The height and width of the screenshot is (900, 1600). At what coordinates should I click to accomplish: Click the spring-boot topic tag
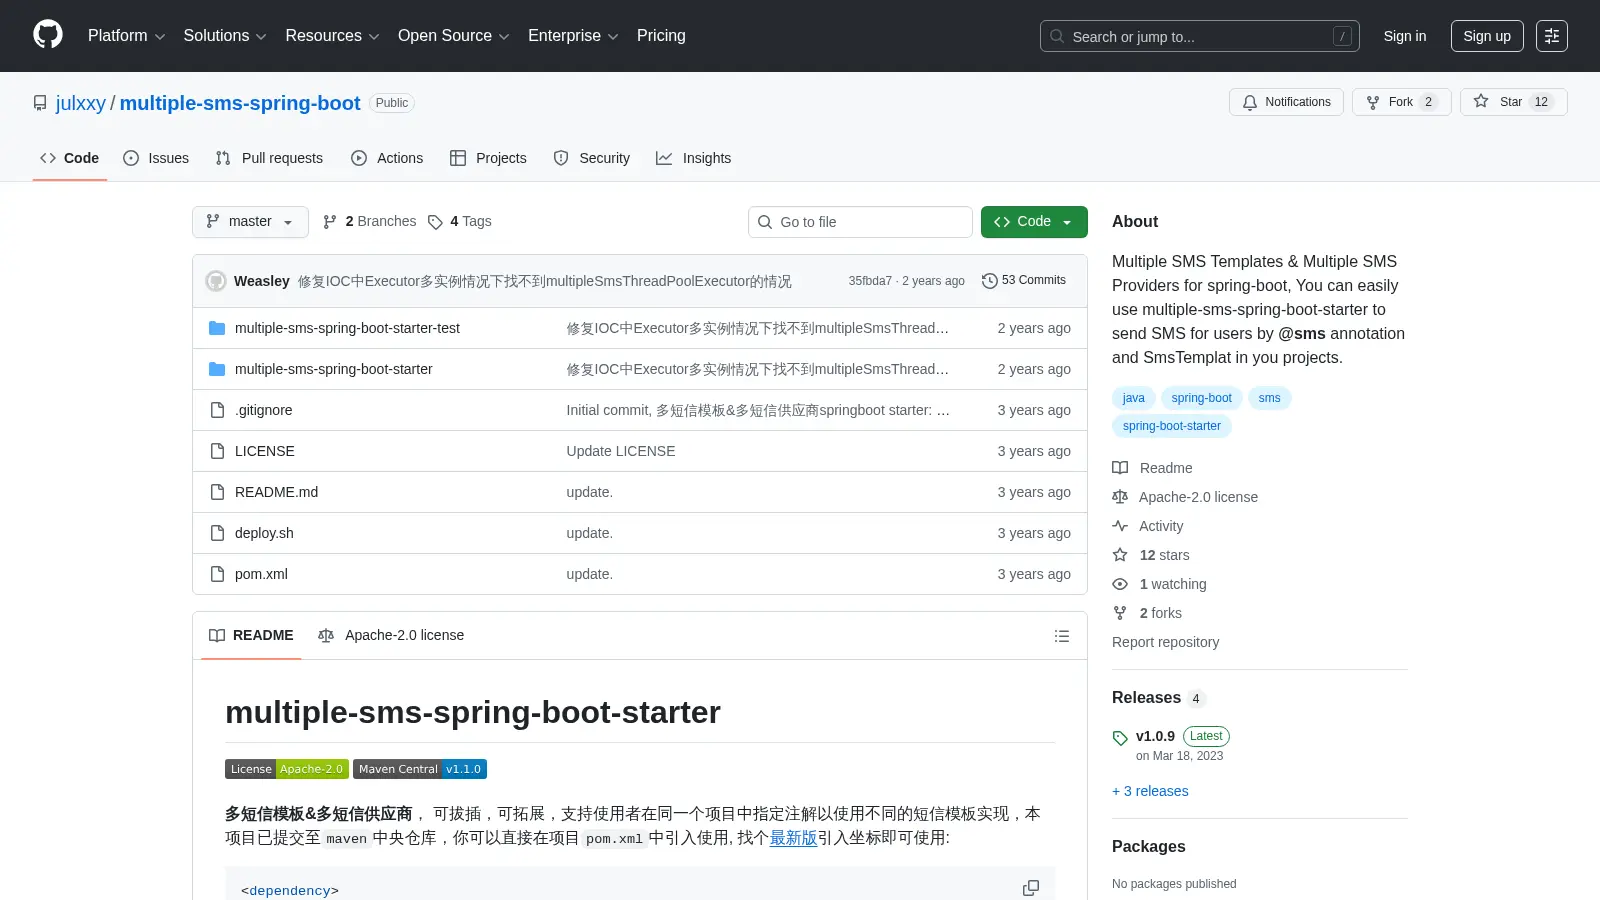tap(1202, 398)
